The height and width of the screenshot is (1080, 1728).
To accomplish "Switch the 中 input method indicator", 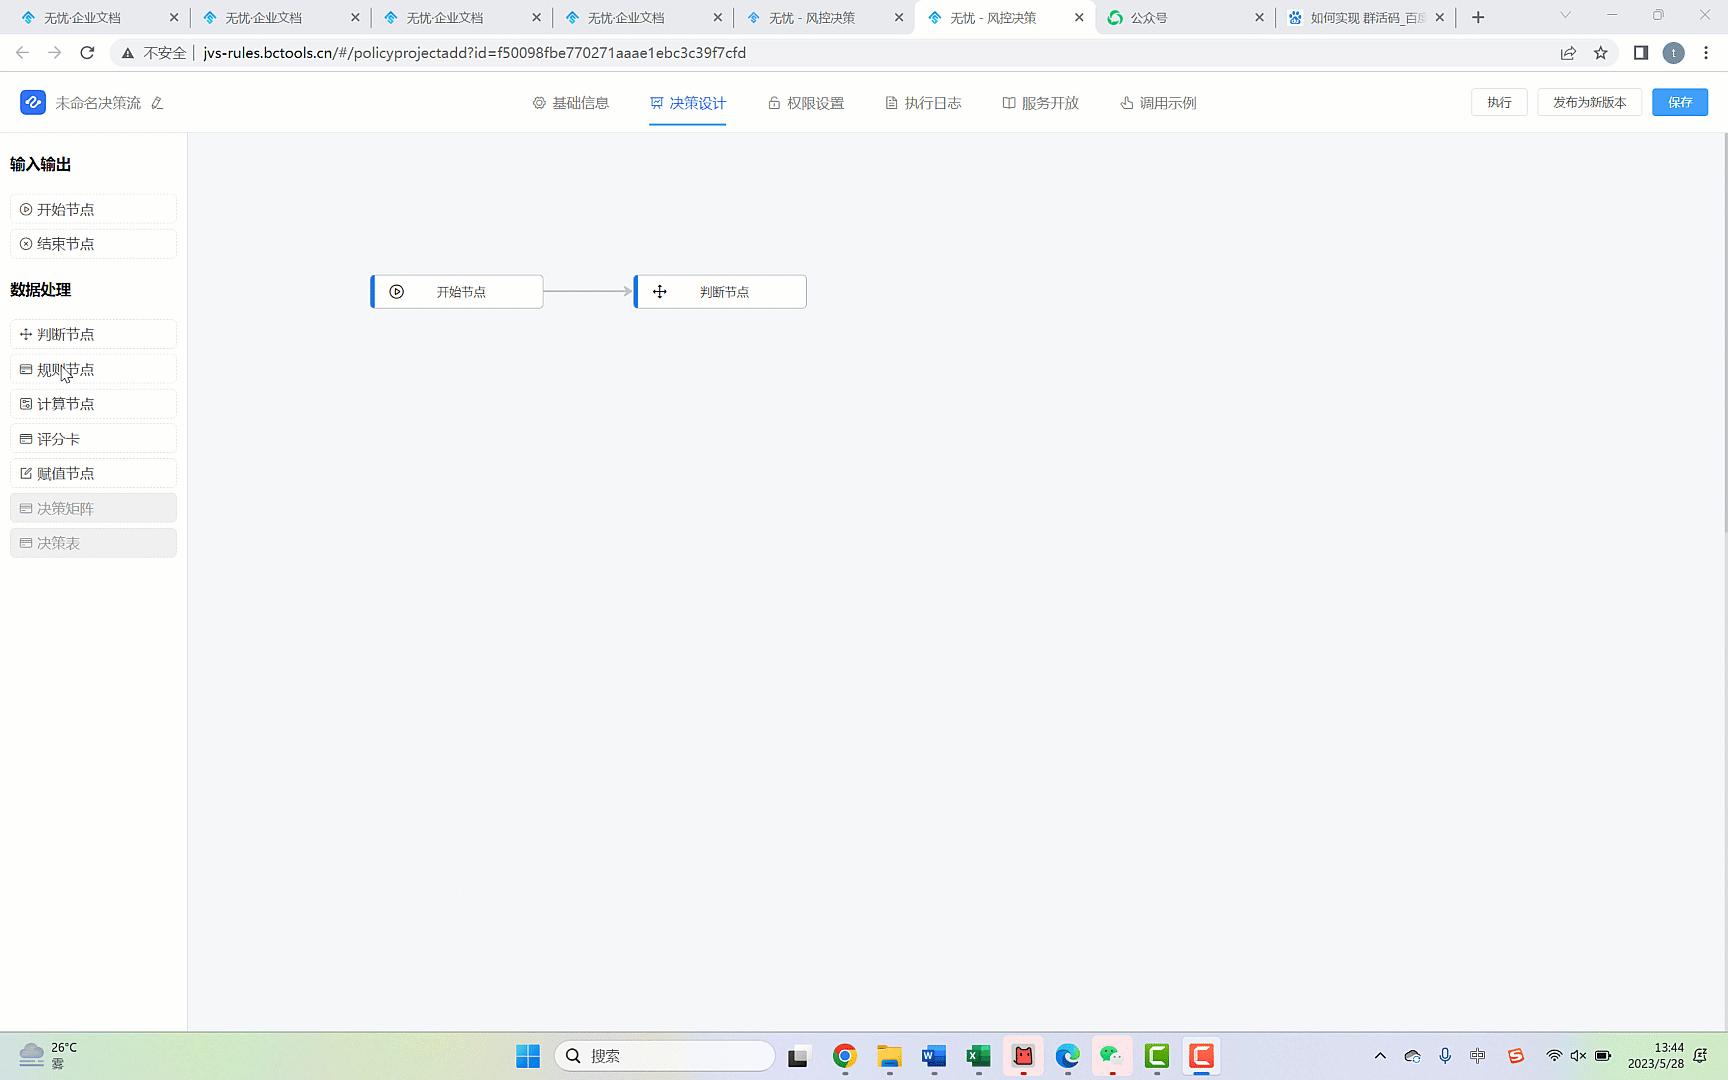I will (x=1478, y=1056).
